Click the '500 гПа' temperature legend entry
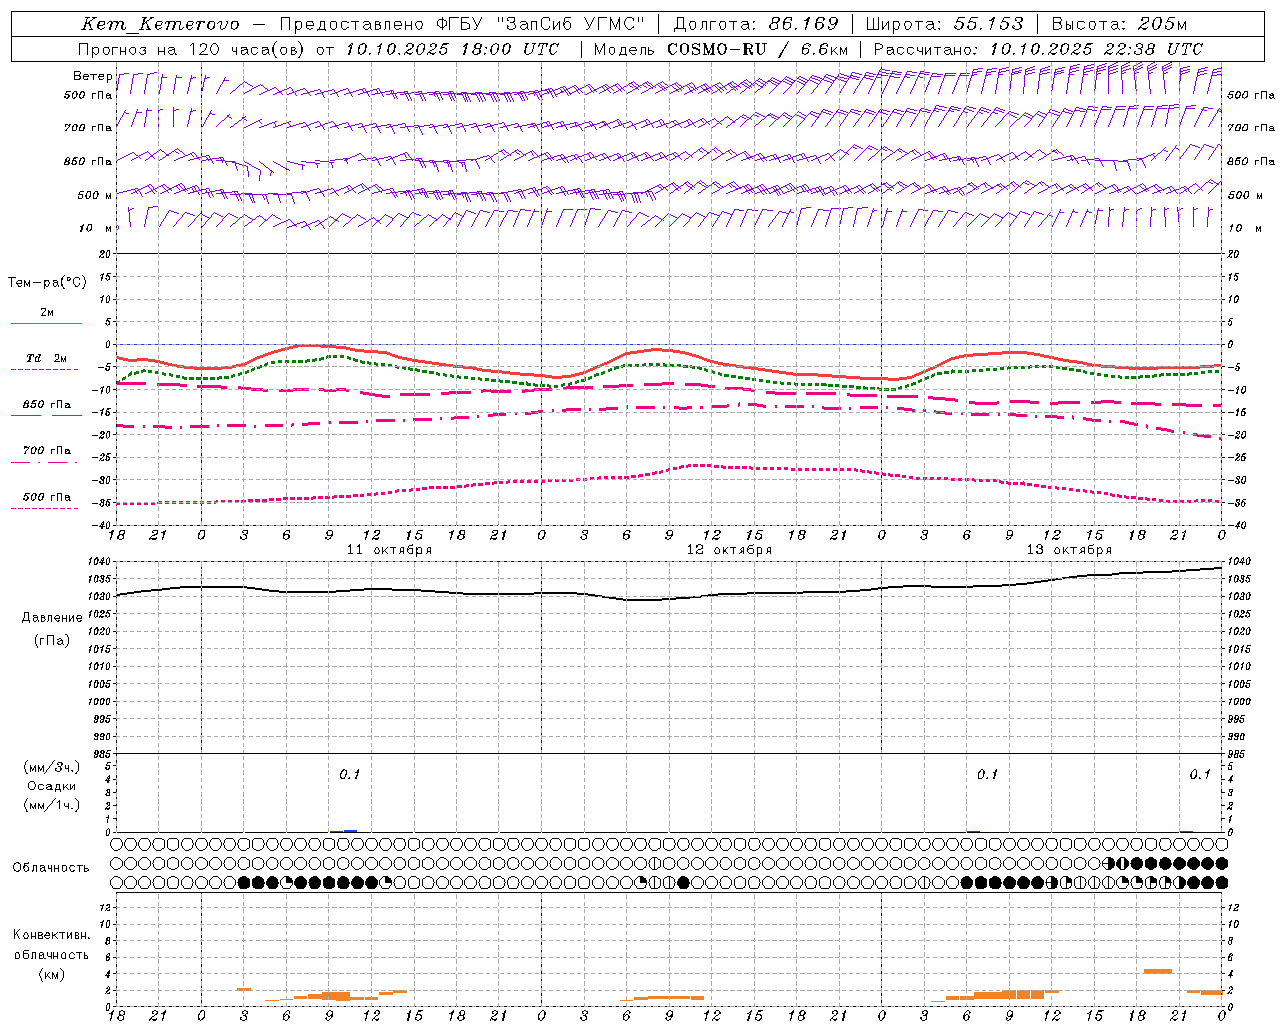 pyautogui.click(x=46, y=497)
